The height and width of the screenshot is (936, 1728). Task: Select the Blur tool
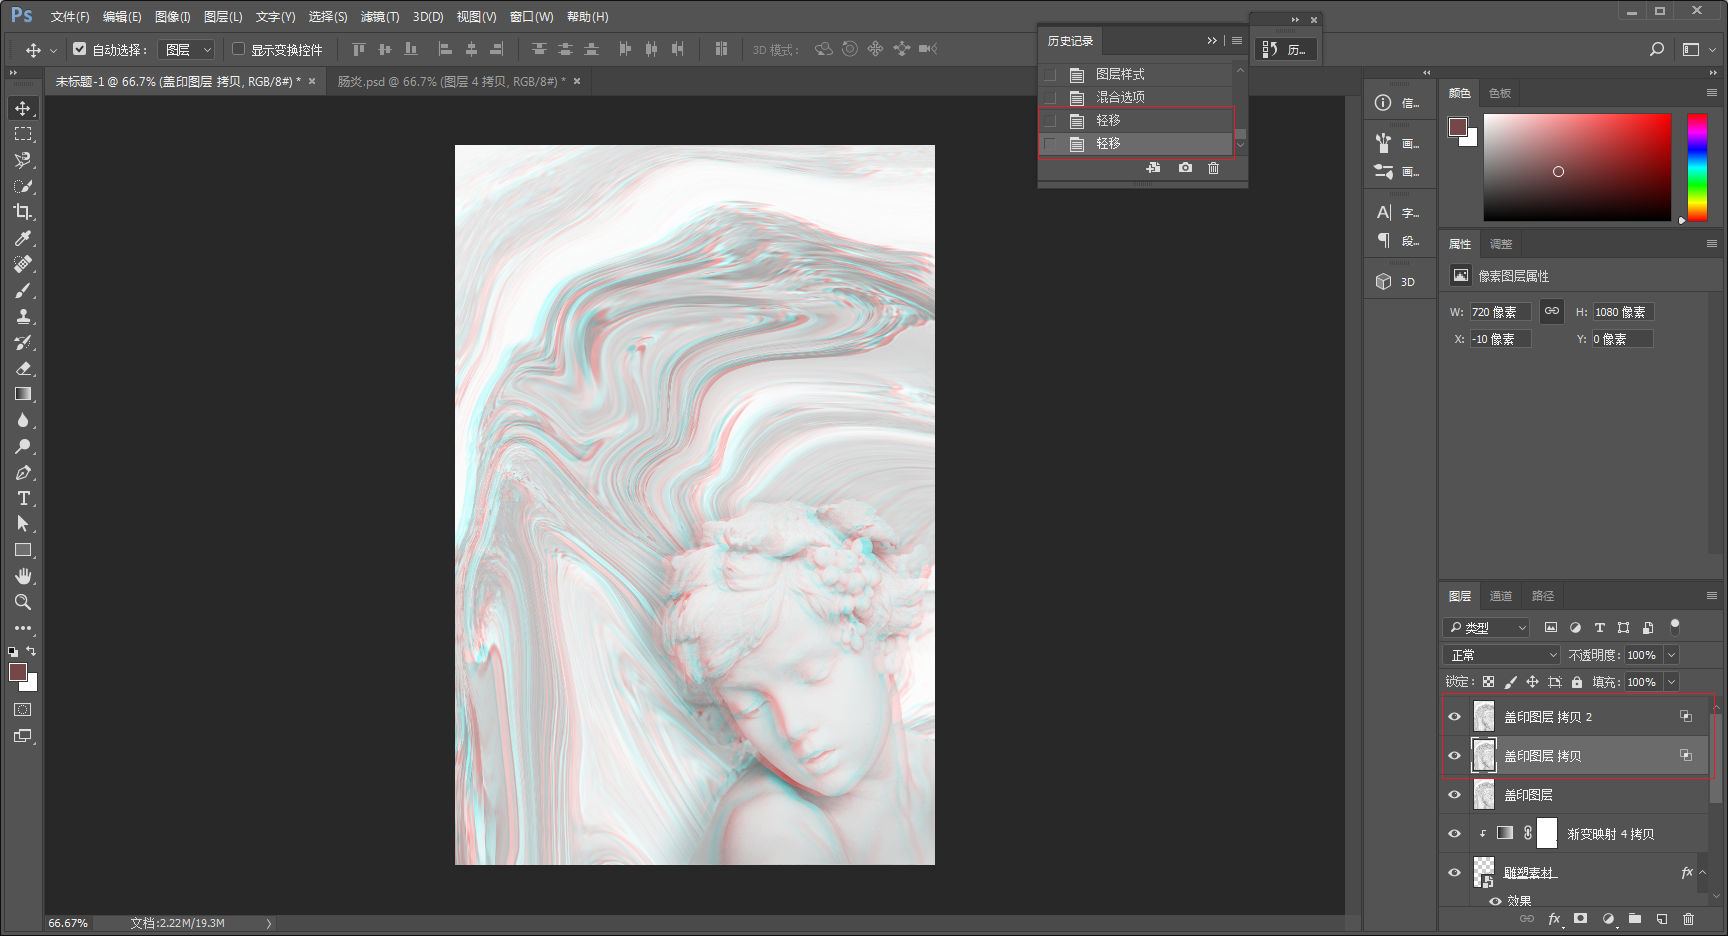[x=23, y=420]
